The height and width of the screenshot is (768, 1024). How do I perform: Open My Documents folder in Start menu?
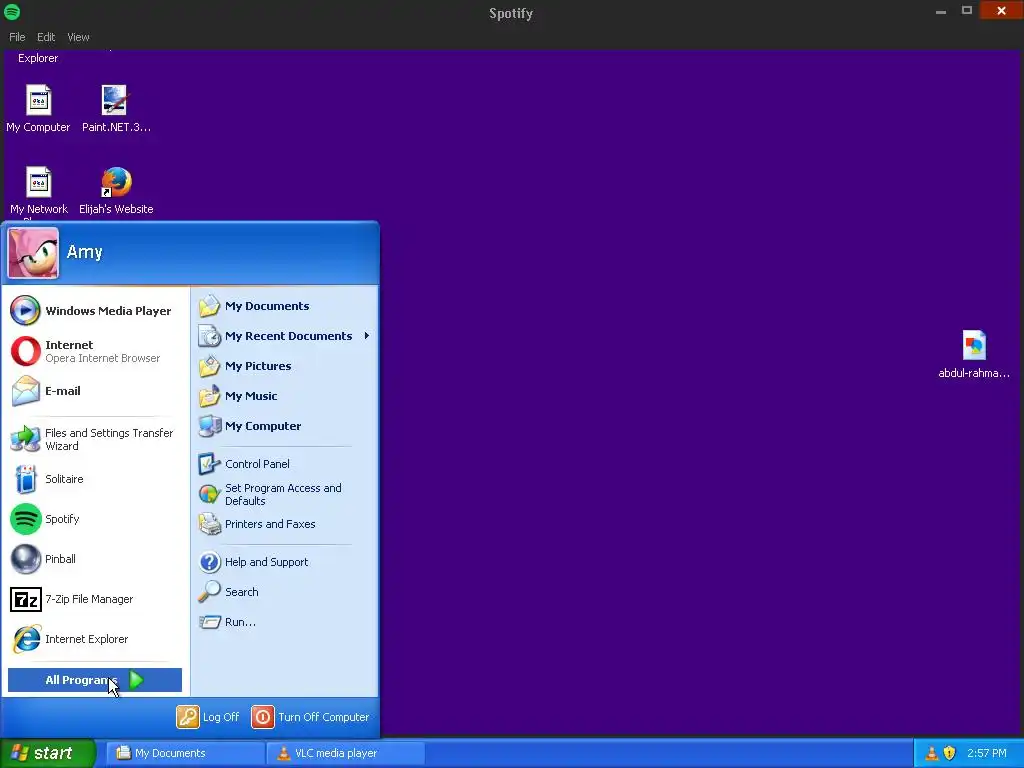click(x=285, y=306)
